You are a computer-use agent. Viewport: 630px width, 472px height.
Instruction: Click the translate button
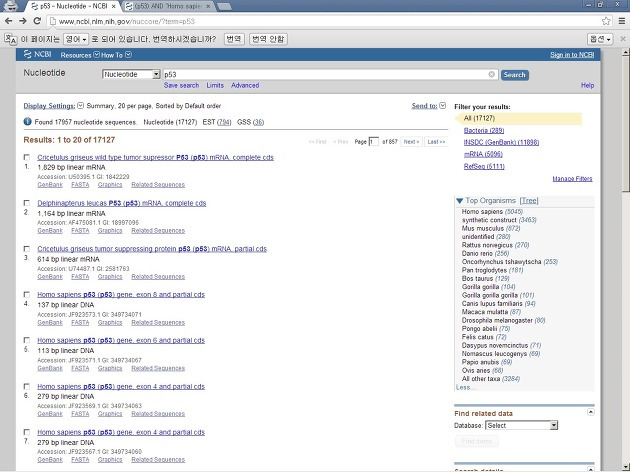(234, 39)
